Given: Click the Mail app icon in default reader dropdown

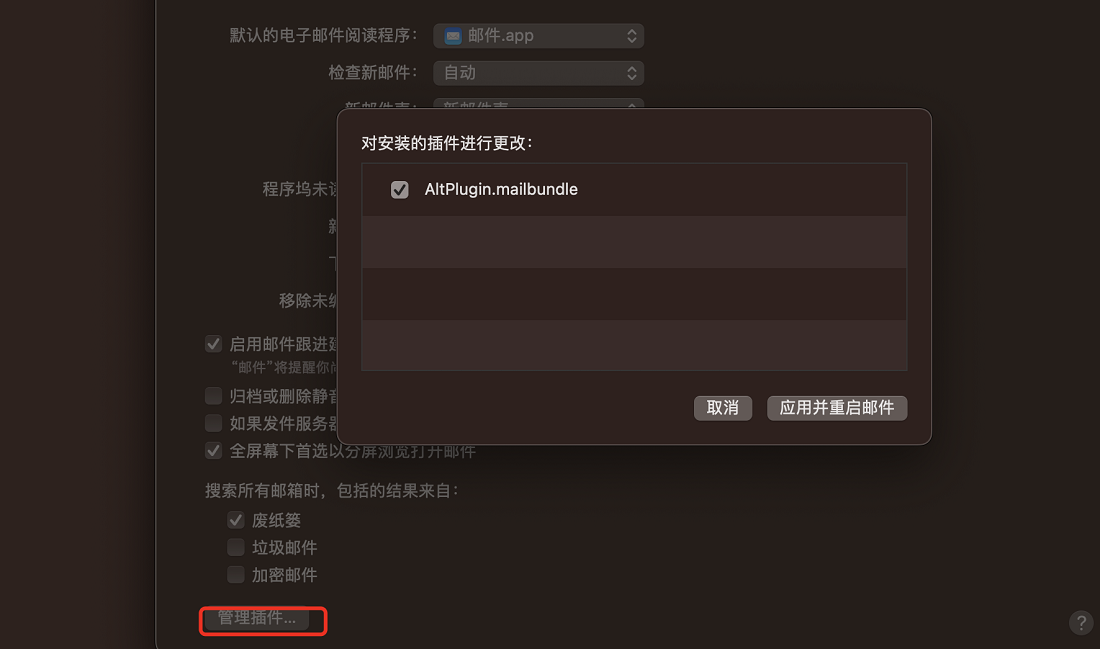Looking at the screenshot, I should click(x=453, y=36).
